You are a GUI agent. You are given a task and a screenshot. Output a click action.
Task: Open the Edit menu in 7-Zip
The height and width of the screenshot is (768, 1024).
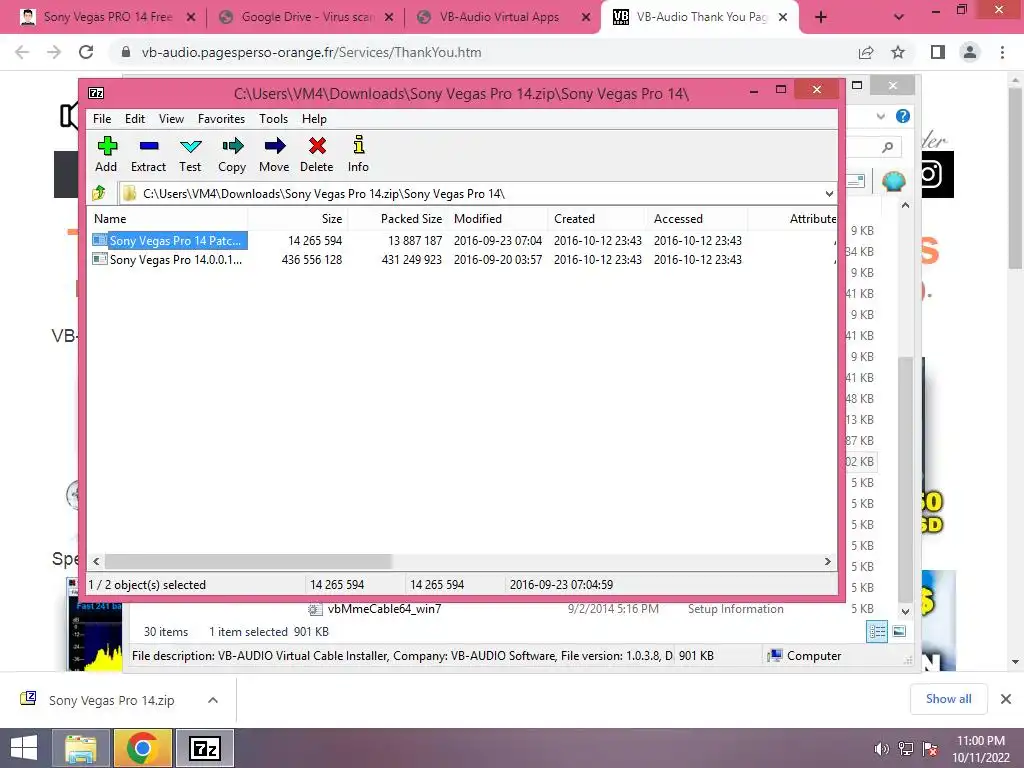[x=135, y=119]
